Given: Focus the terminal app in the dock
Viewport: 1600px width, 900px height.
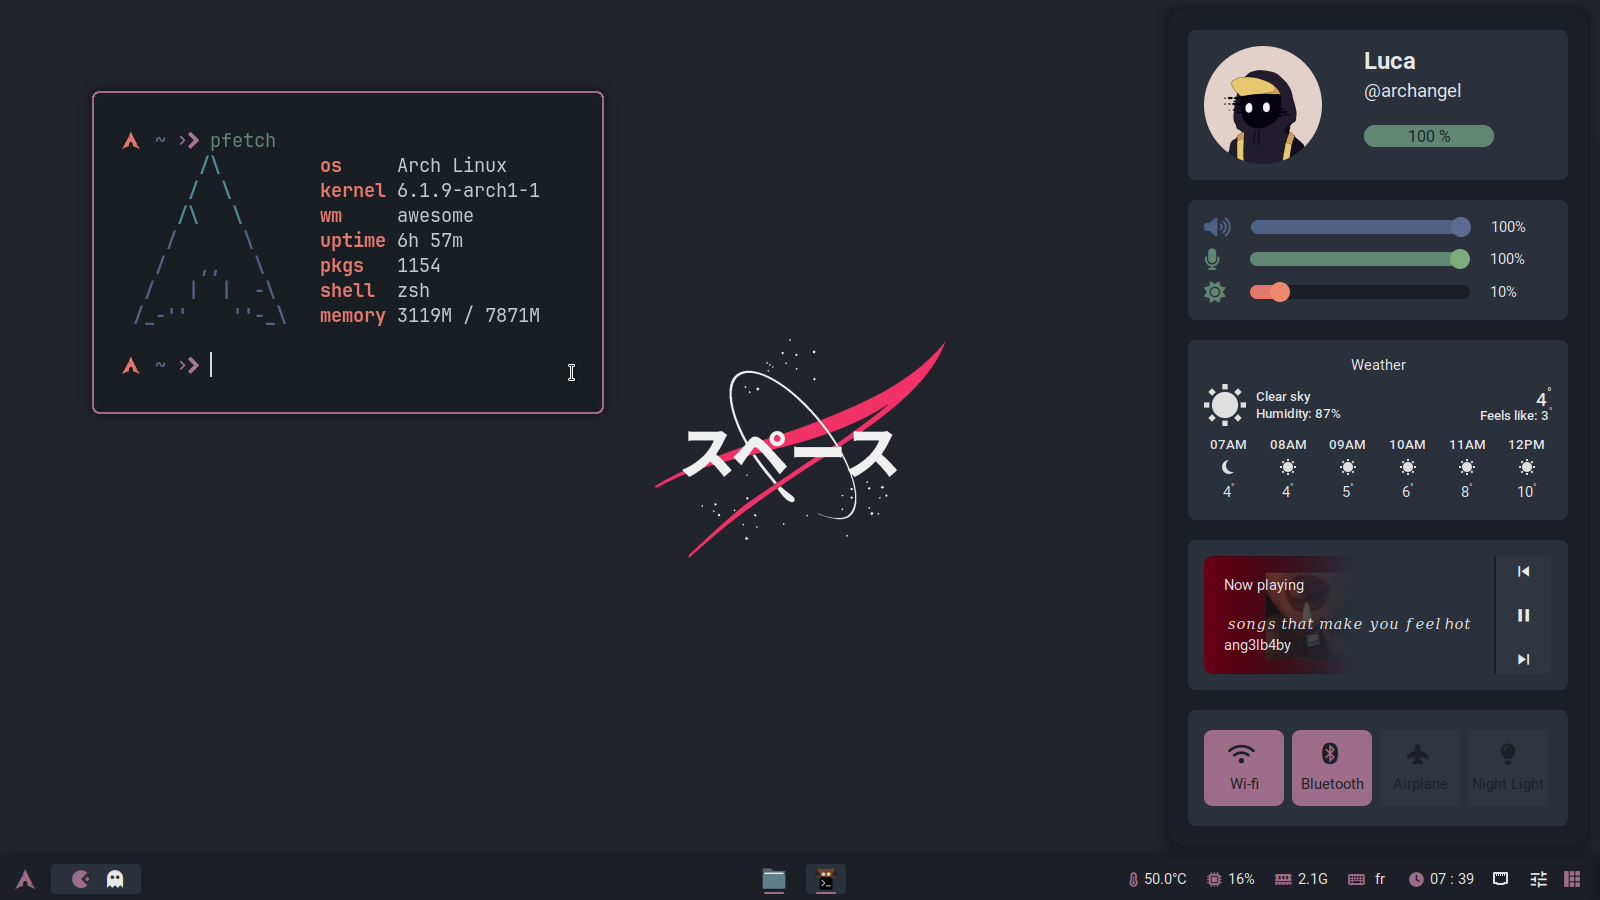Looking at the screenshot, I should pyautogui.click(x=826, y=879).
